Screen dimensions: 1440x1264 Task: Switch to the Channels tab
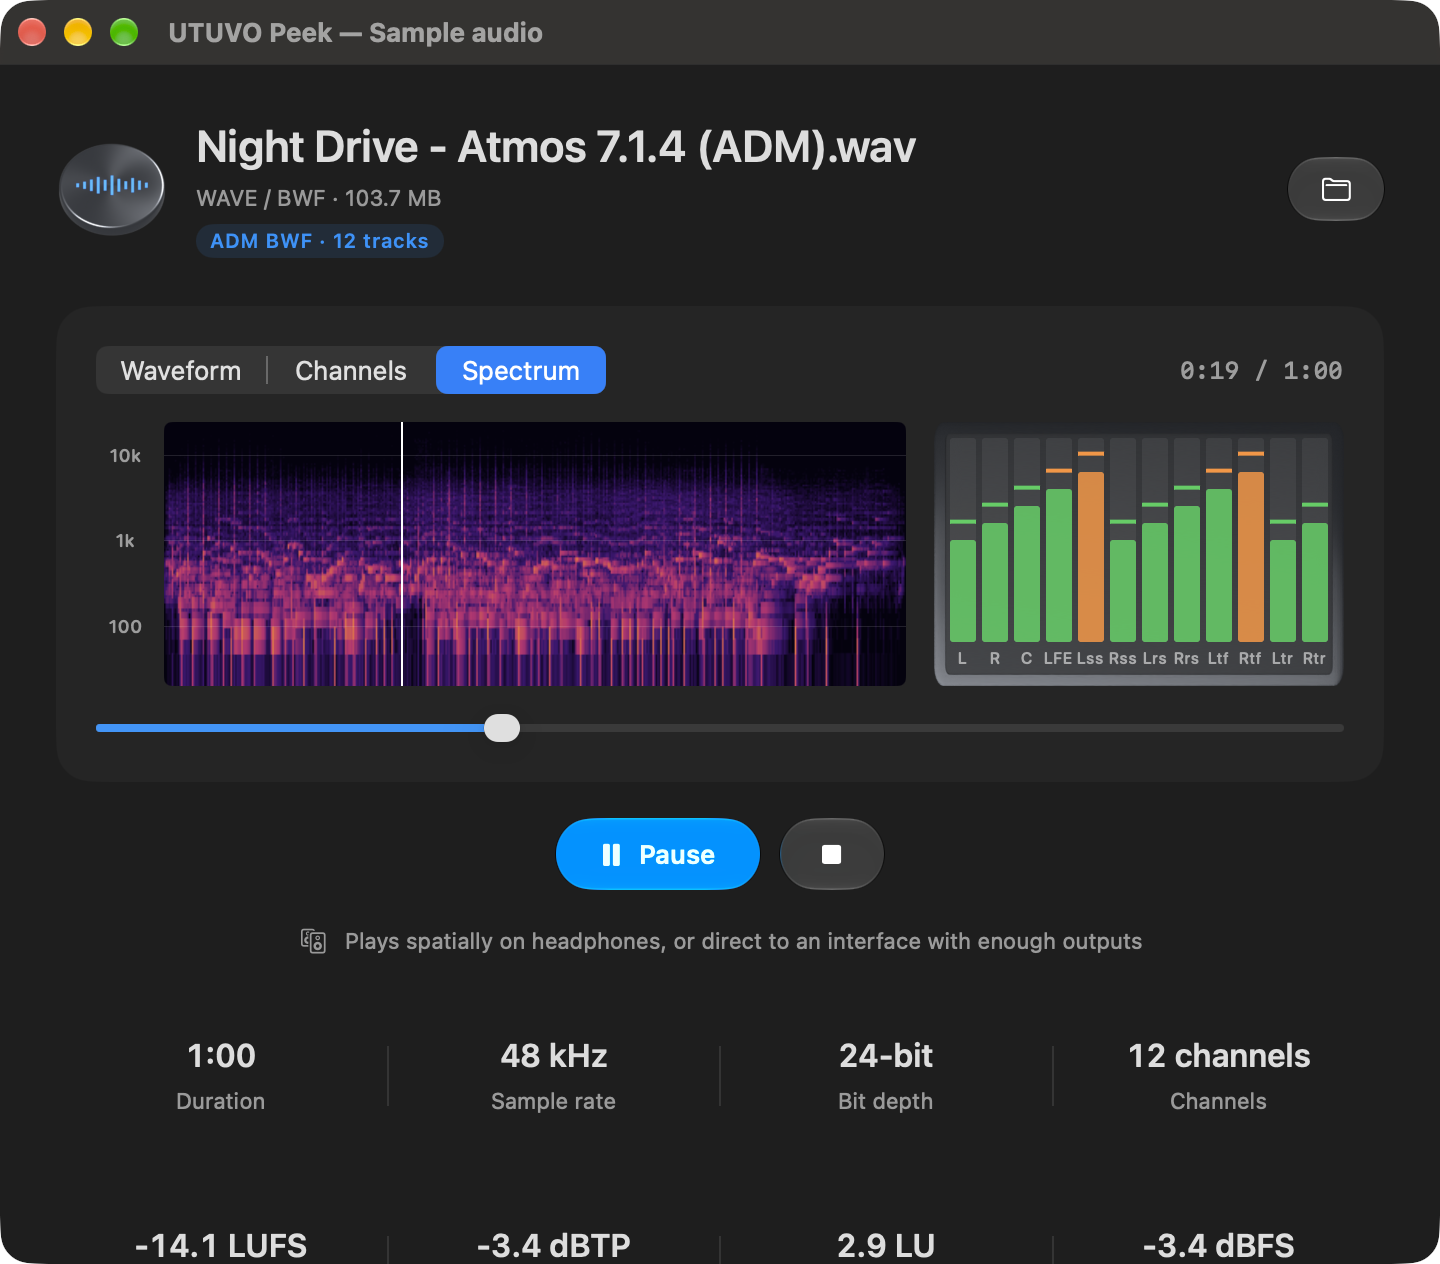click(x=351, y=371)
